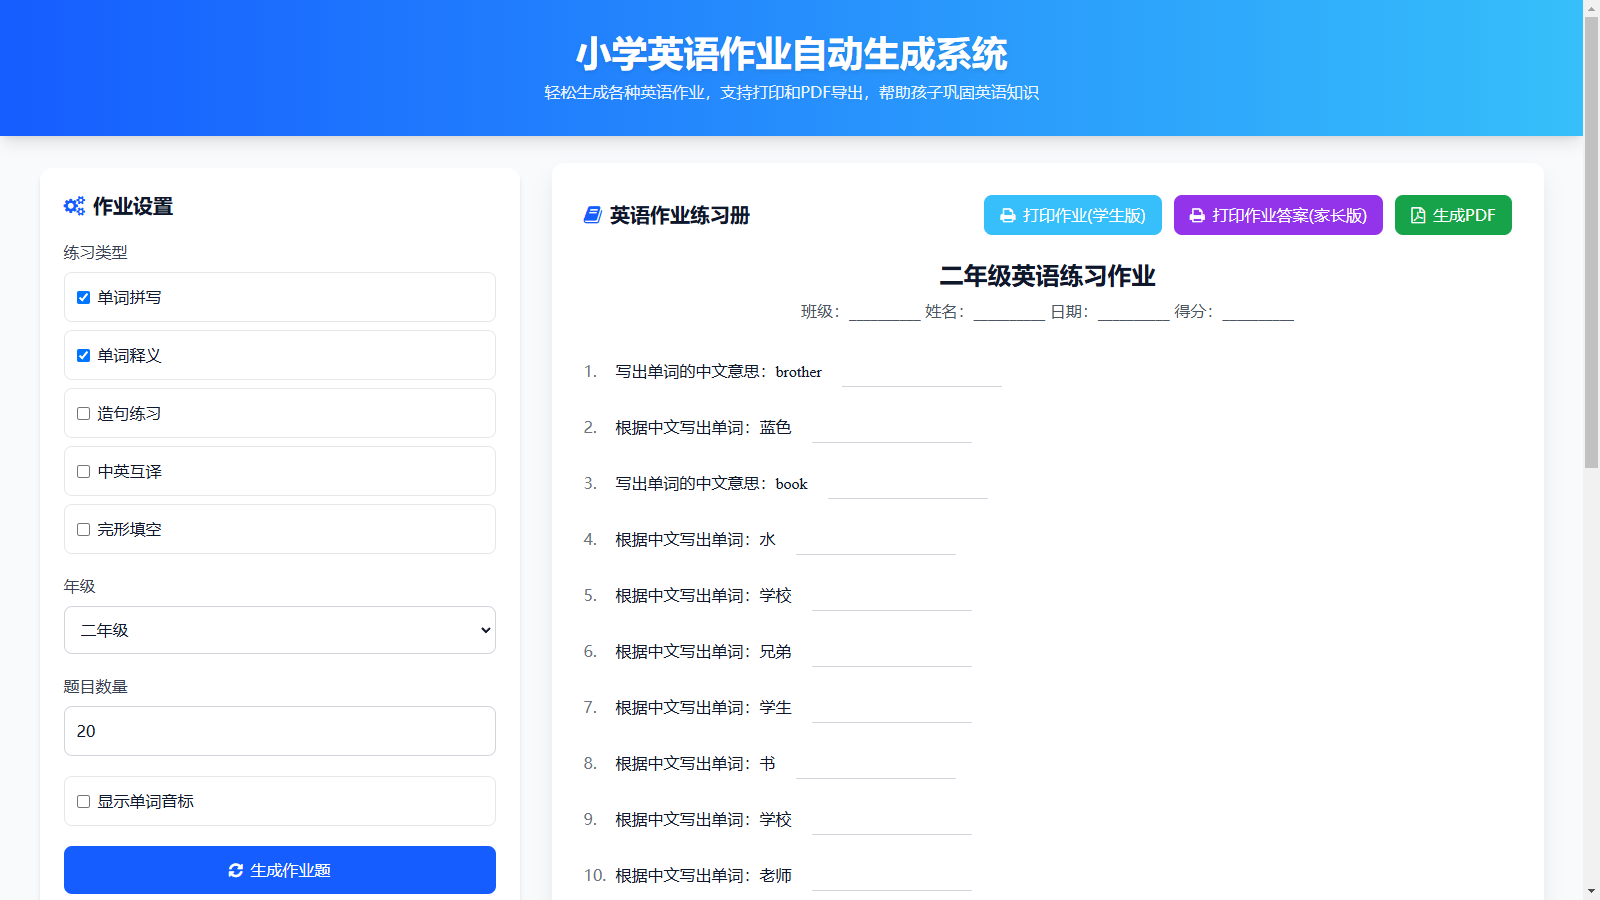Click the page vertical scrollbar thumb
This screenshot has height=900, width=1600.
tap(1591, 240)
